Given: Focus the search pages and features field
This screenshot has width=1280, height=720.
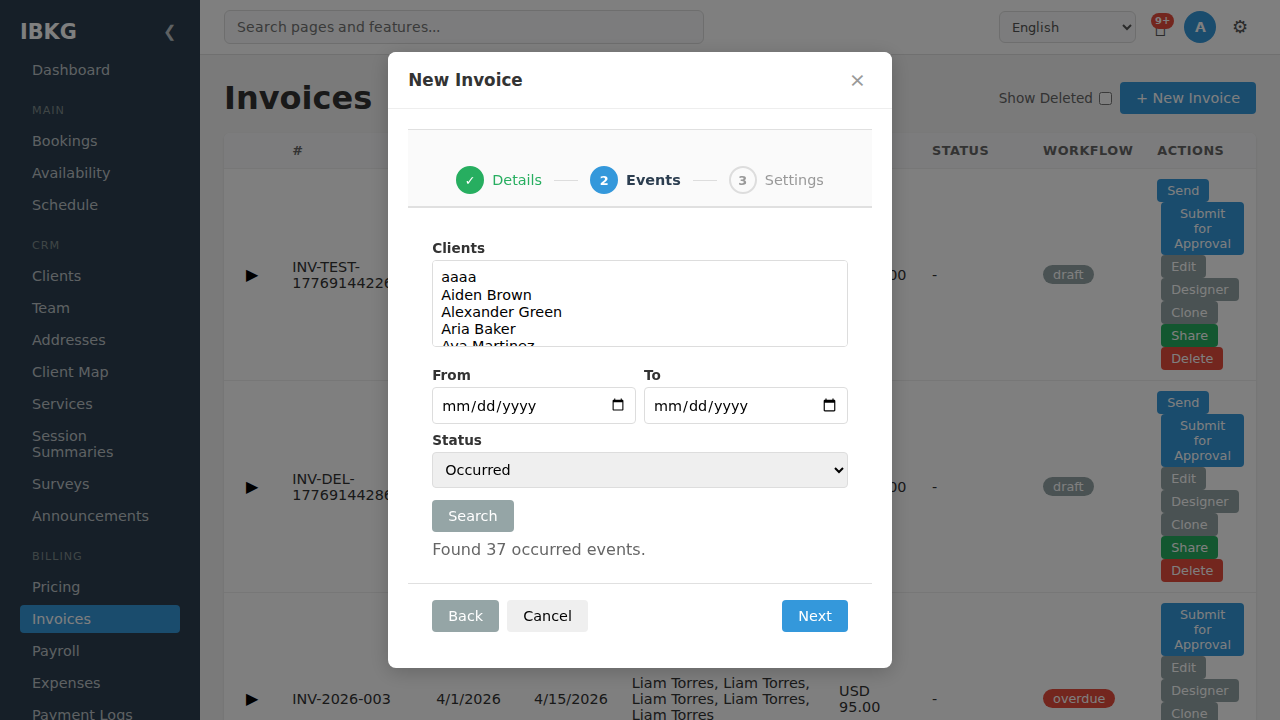Looking at the screenshot, I should (464, 27).
